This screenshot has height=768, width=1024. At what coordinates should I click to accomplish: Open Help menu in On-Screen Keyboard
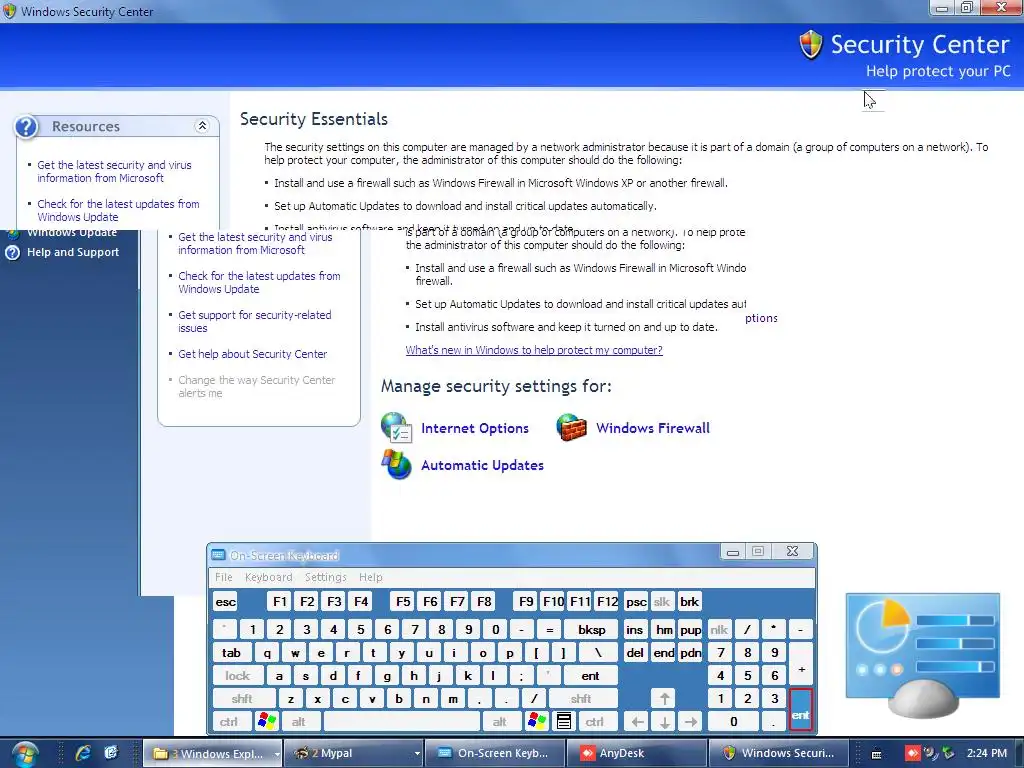370,577
